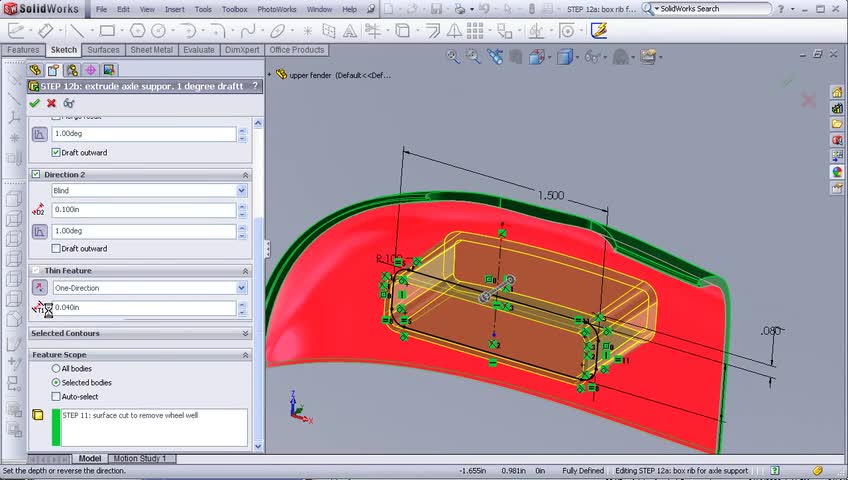Select the All bodies radio button
The height and width of the screenshot is (480, 848).
point(56,368)
